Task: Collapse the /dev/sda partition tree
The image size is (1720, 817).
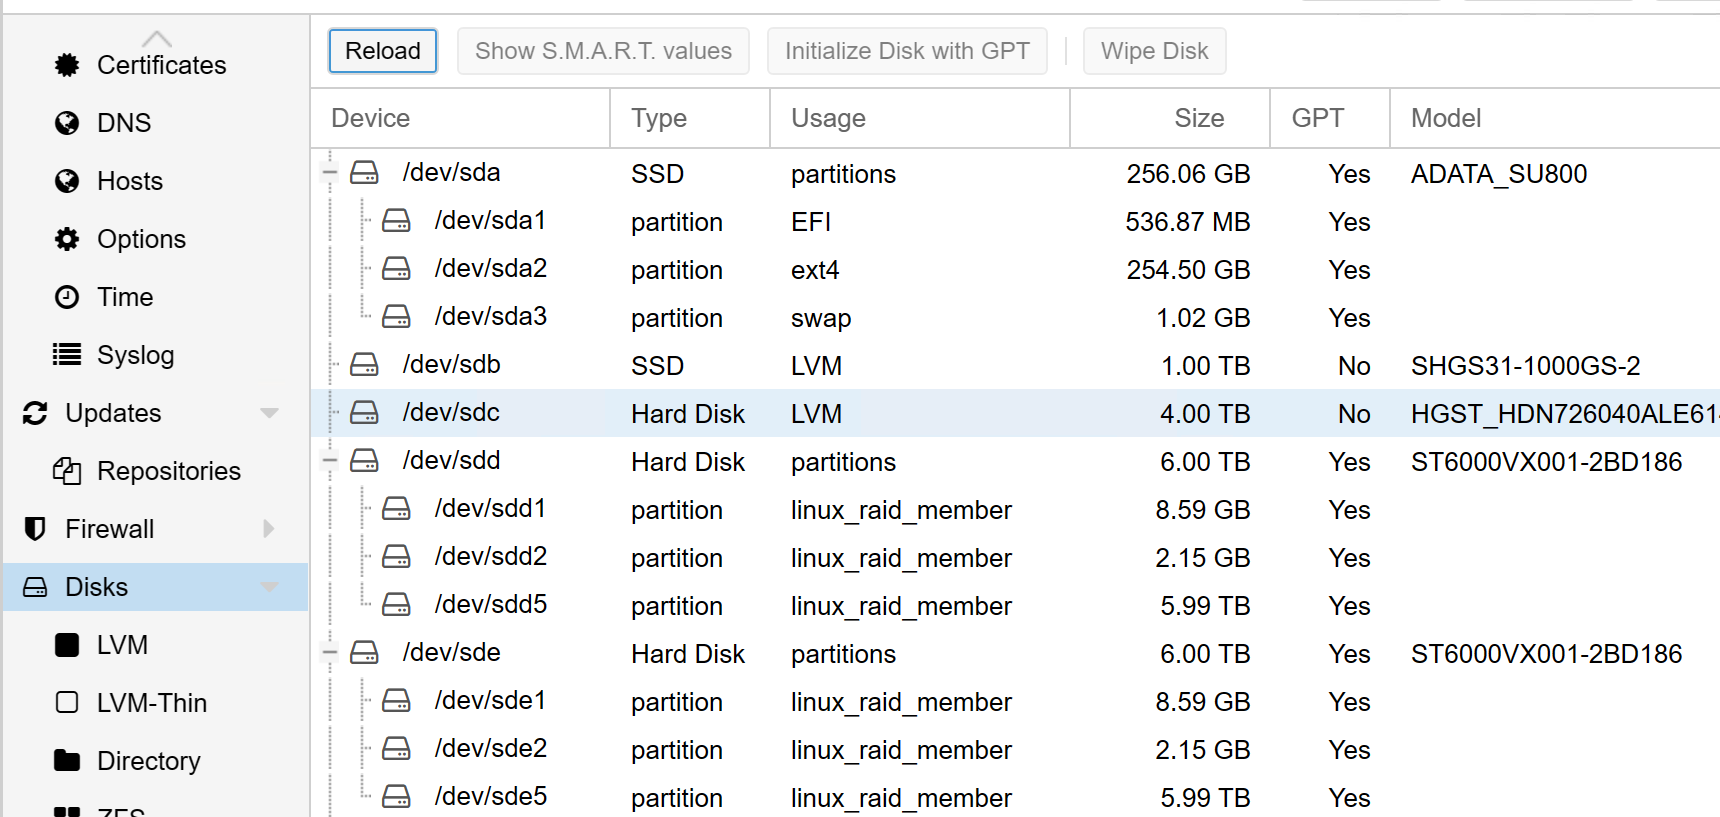Action: (330, 173)
